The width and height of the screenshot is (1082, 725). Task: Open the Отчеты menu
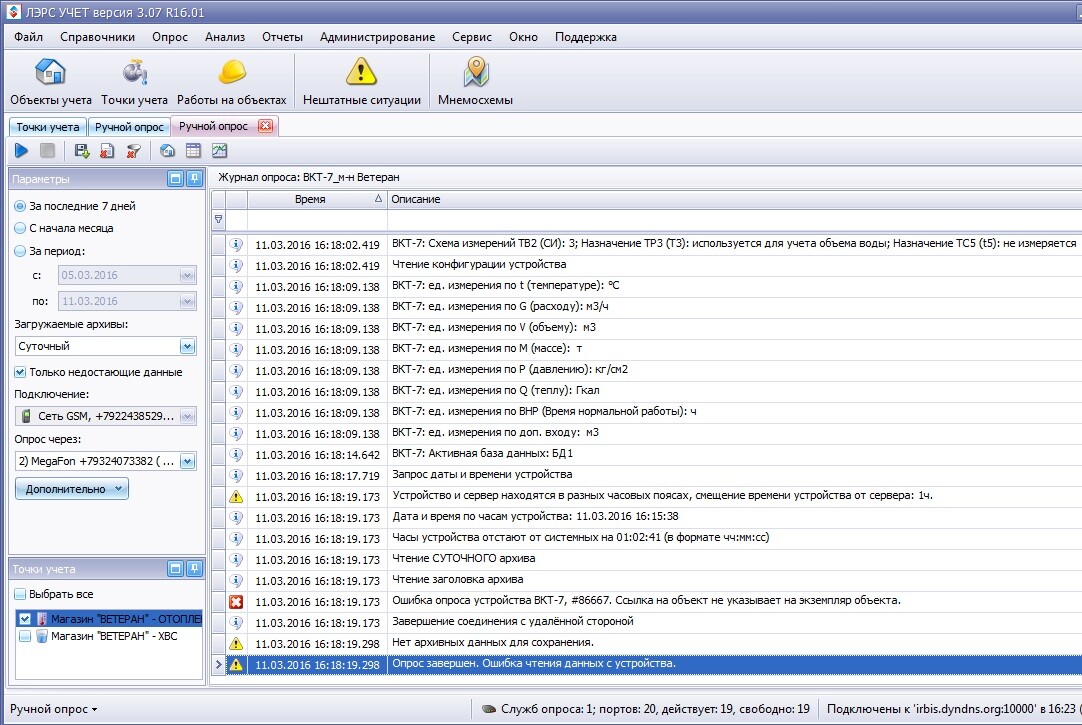click(282, 37)
